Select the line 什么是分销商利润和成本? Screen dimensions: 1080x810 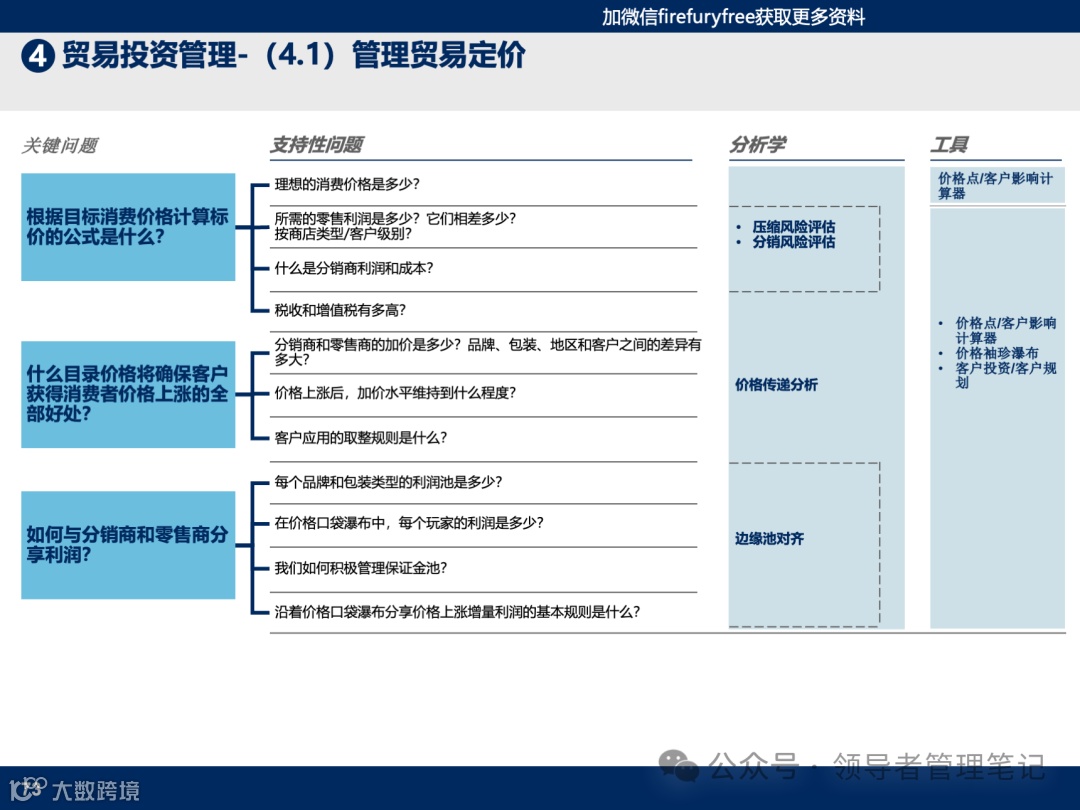(x=354, y=268)
